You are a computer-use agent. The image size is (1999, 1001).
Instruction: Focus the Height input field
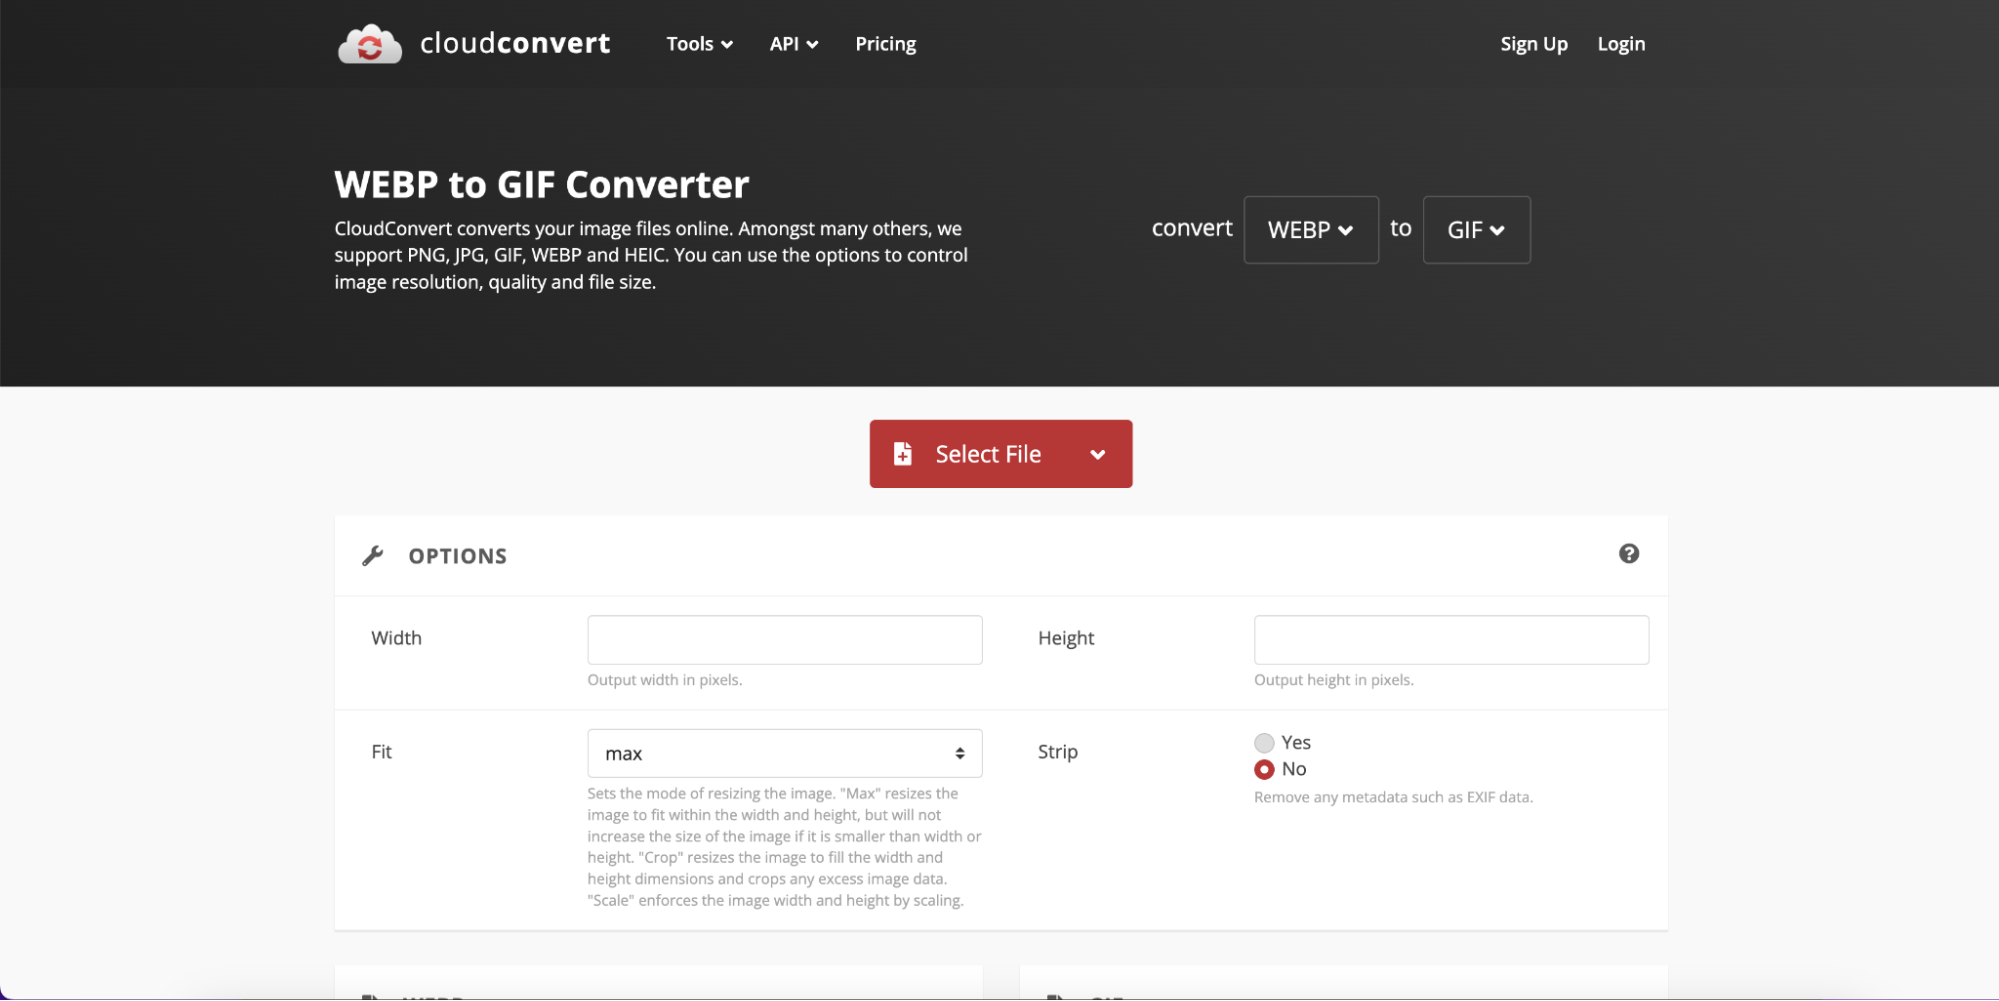1451,640
